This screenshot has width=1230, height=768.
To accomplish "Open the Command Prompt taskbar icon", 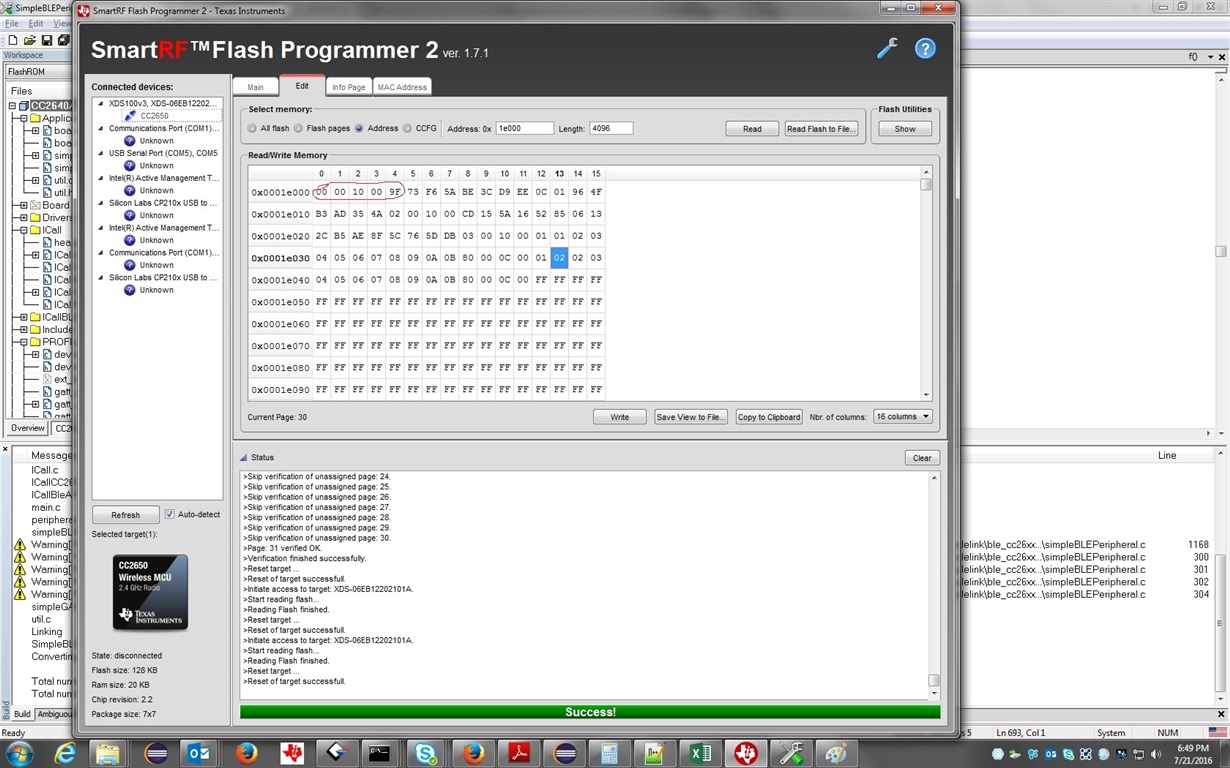I will [380, 753].
